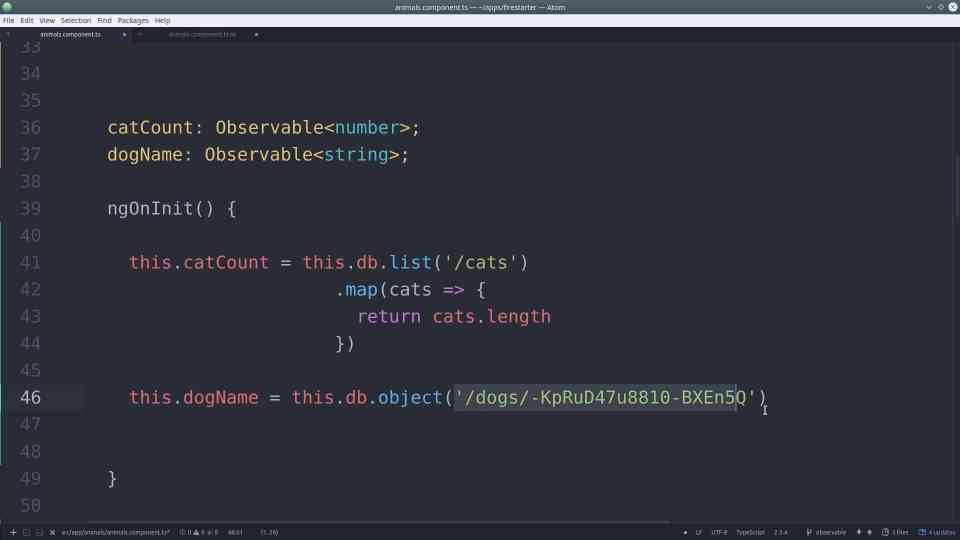The height and width of the screenshot is (540, 960).
Task: Close the Atom window
Action: click(953, 7)
